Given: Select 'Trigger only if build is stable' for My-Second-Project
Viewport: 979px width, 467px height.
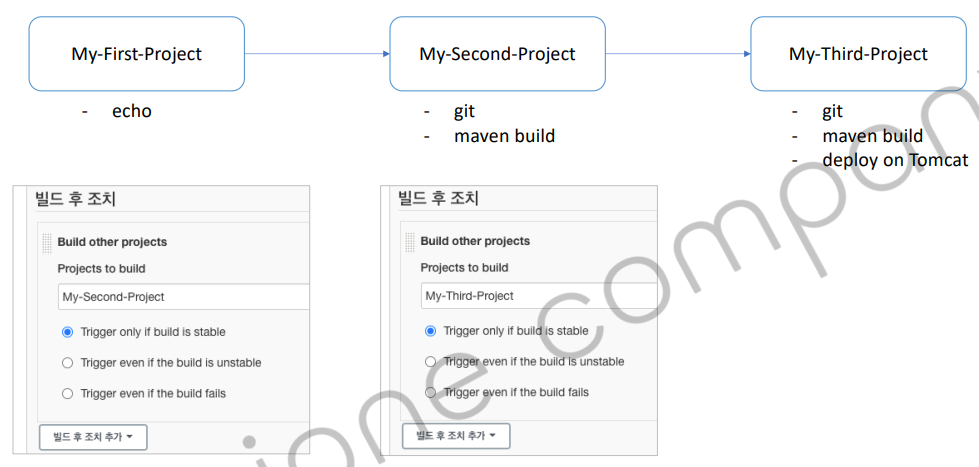Looking at the screenshot, I should click(68, 332).
